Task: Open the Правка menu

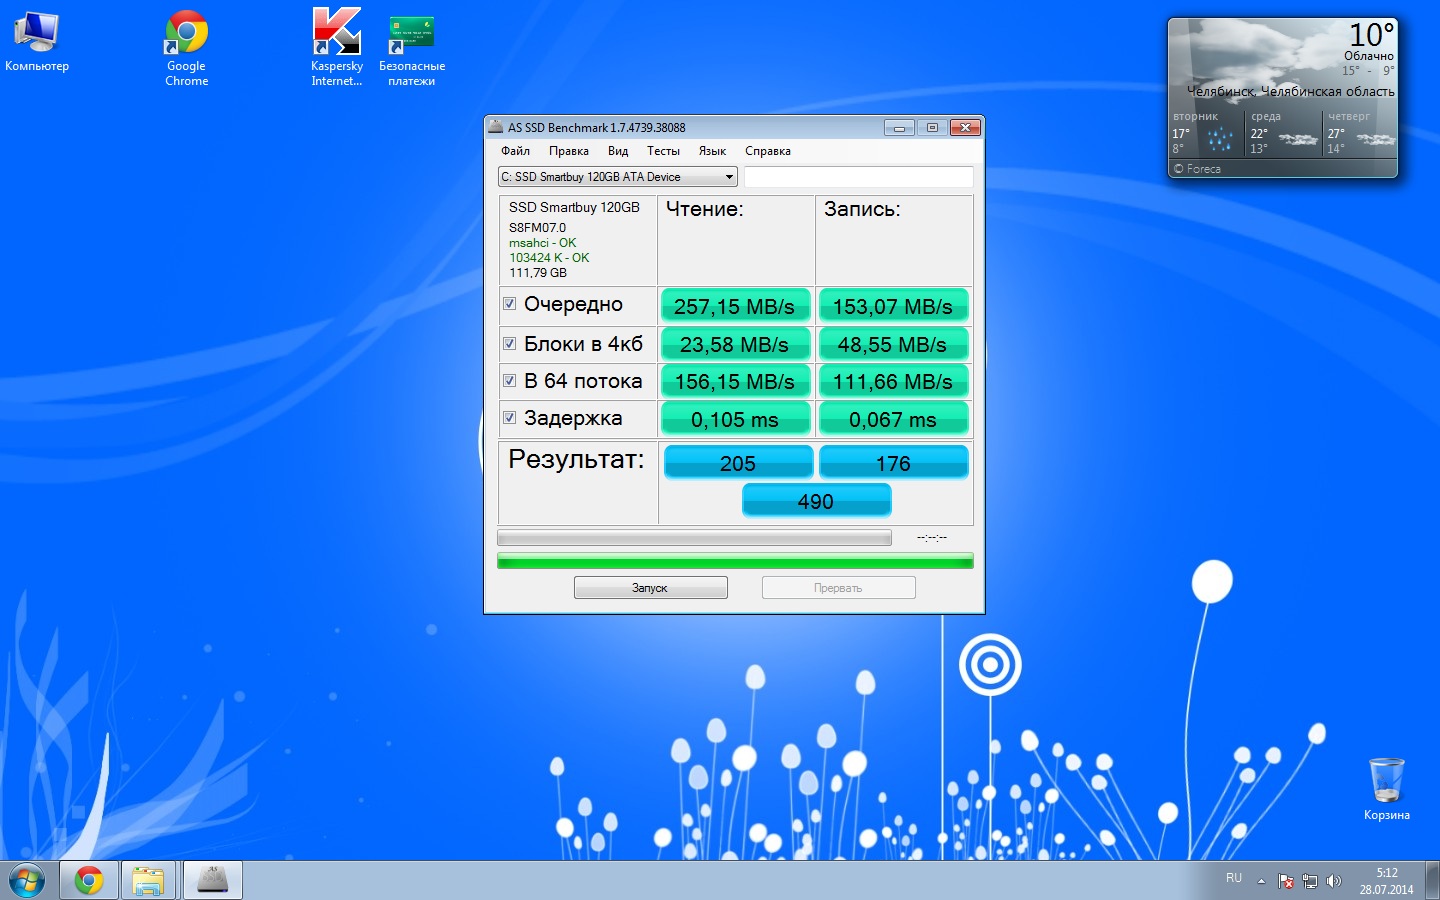Action: pos(568,151)
